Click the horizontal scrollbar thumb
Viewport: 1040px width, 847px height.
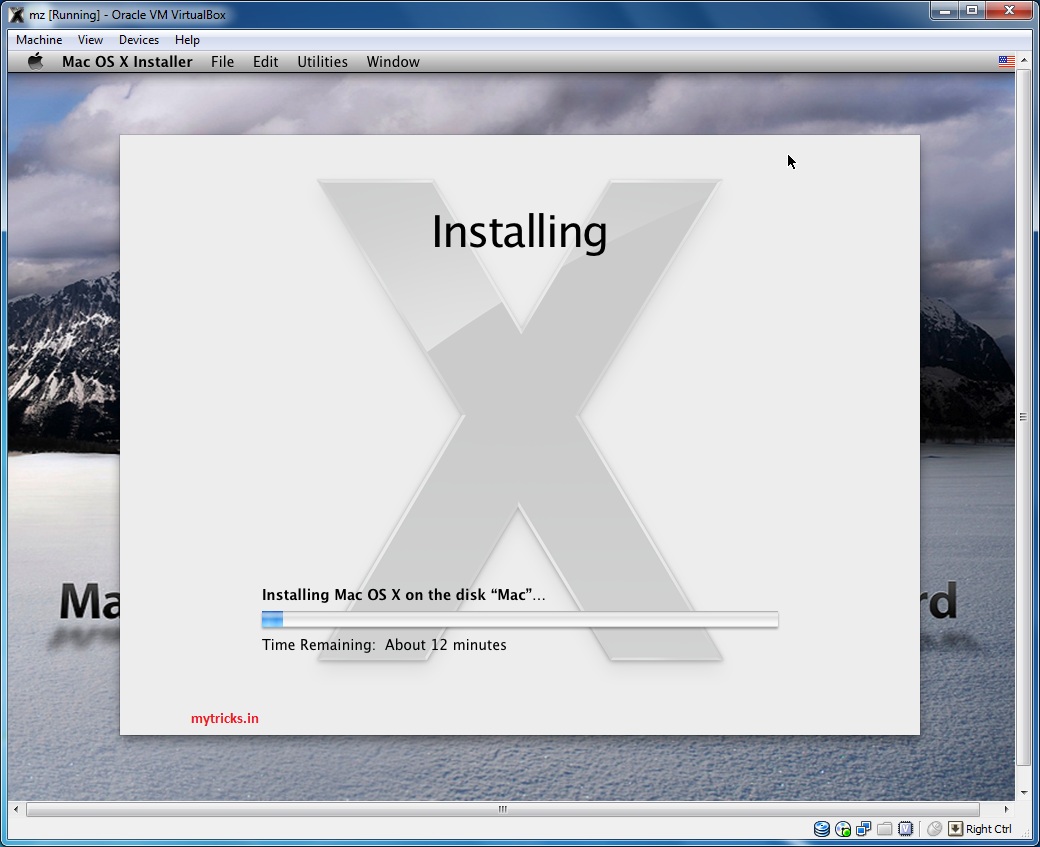point(503,809)
